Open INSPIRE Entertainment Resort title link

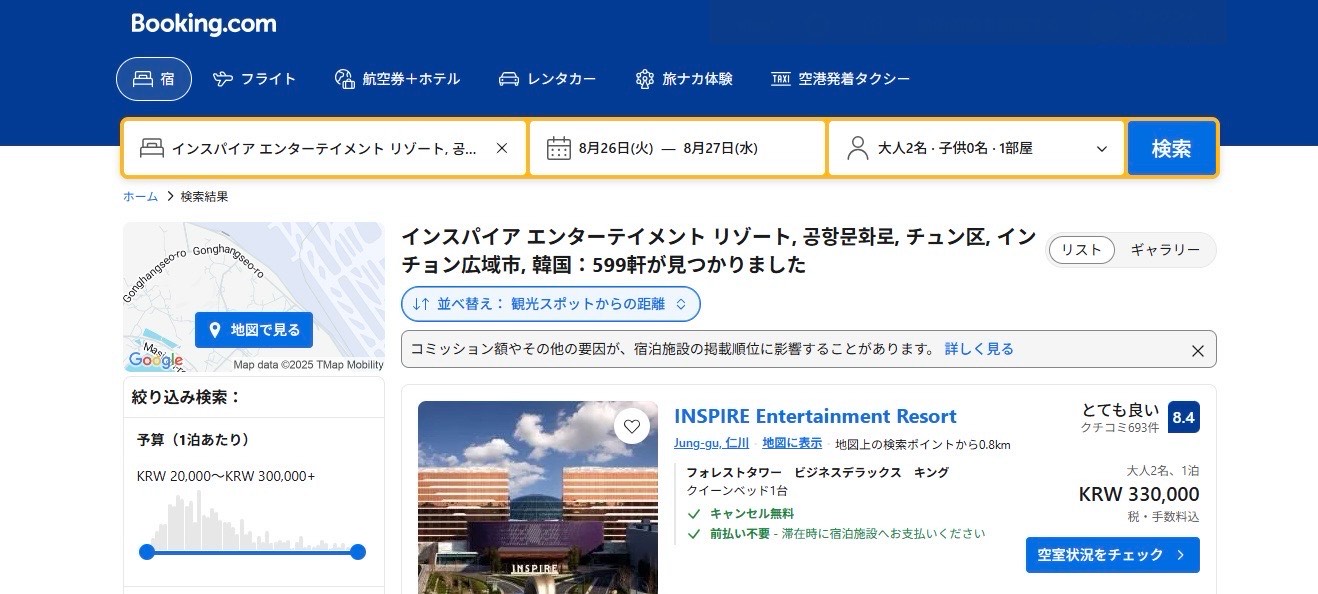tap(815, 416)
